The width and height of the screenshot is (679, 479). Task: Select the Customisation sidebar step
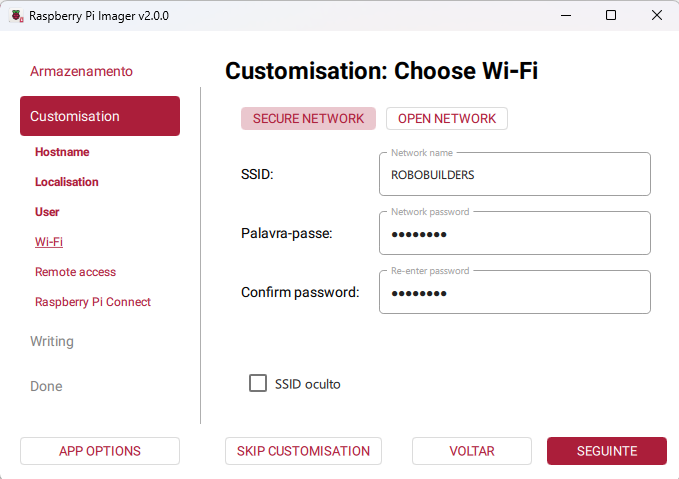(x=100, y=116)
